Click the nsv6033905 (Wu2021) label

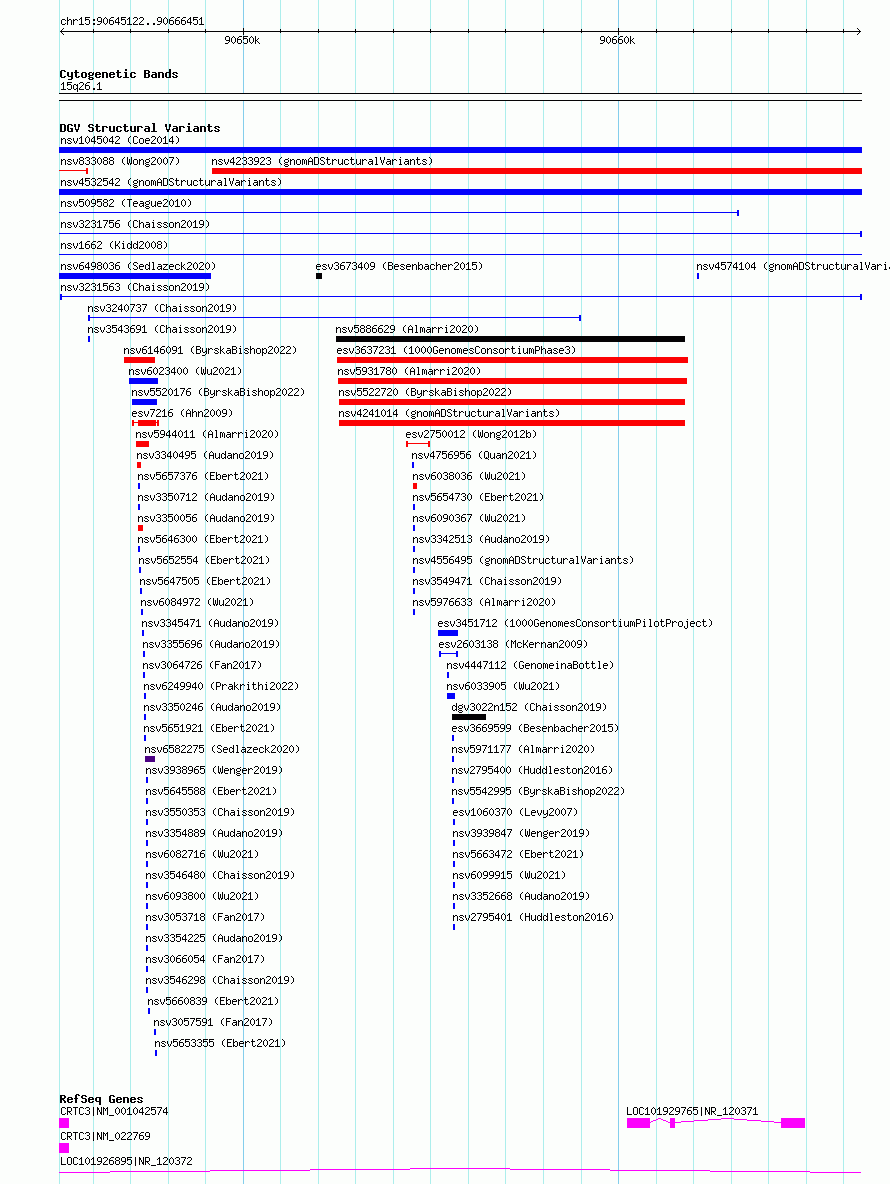(504, 687)
